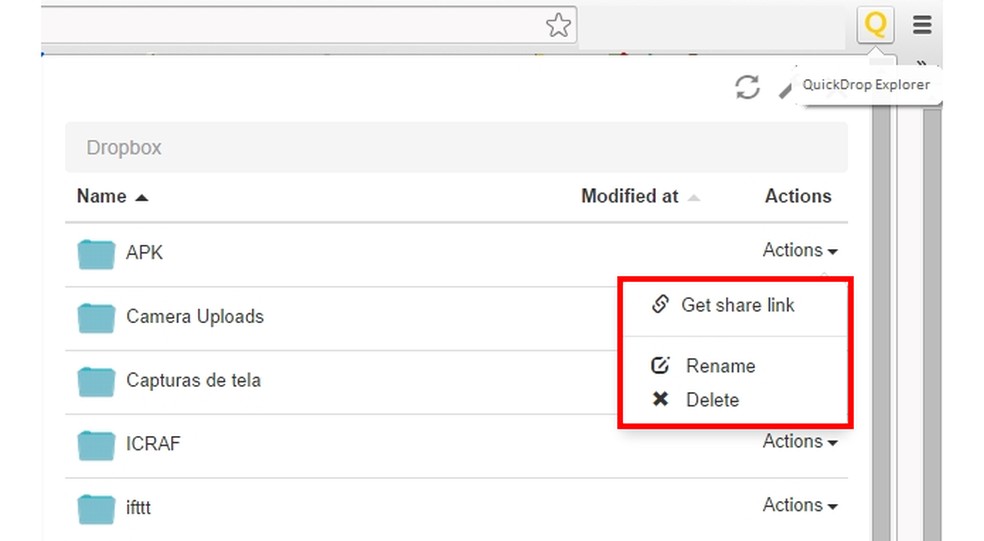This screenshot has width=984, height=541.
Task: Select Get share link from menu
Action: pos(737,305)
